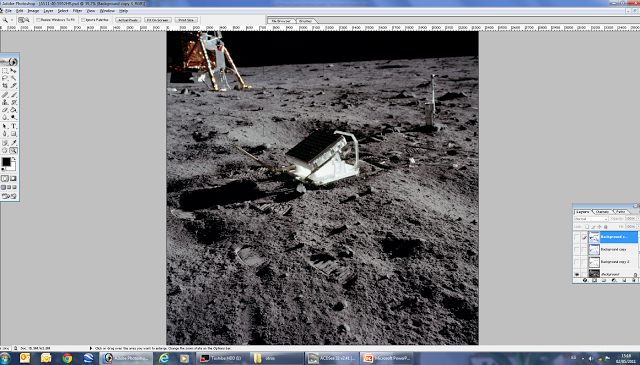Open the File menu

pyautogui.click(x=8, y=11)
